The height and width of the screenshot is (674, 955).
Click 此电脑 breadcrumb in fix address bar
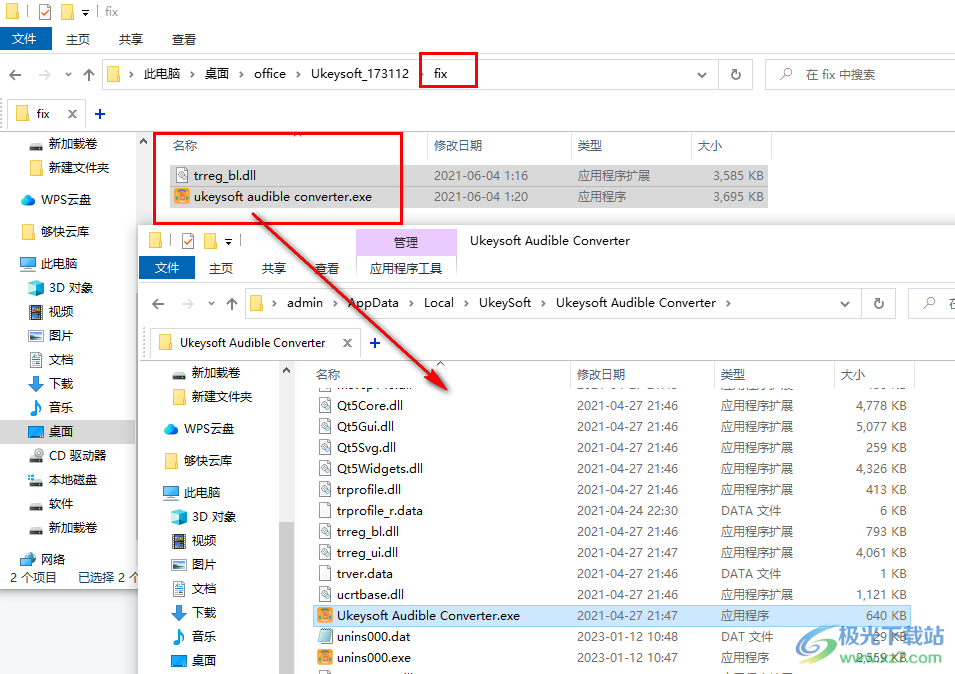(x=162, y=74)
